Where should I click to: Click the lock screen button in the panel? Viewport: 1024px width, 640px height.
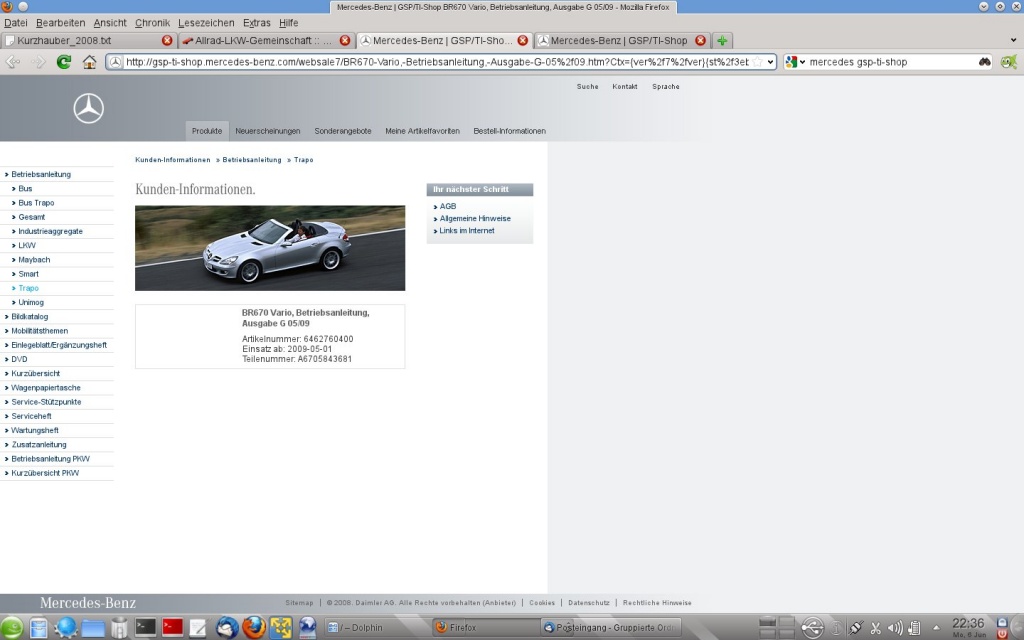(x=1002, y=622)
